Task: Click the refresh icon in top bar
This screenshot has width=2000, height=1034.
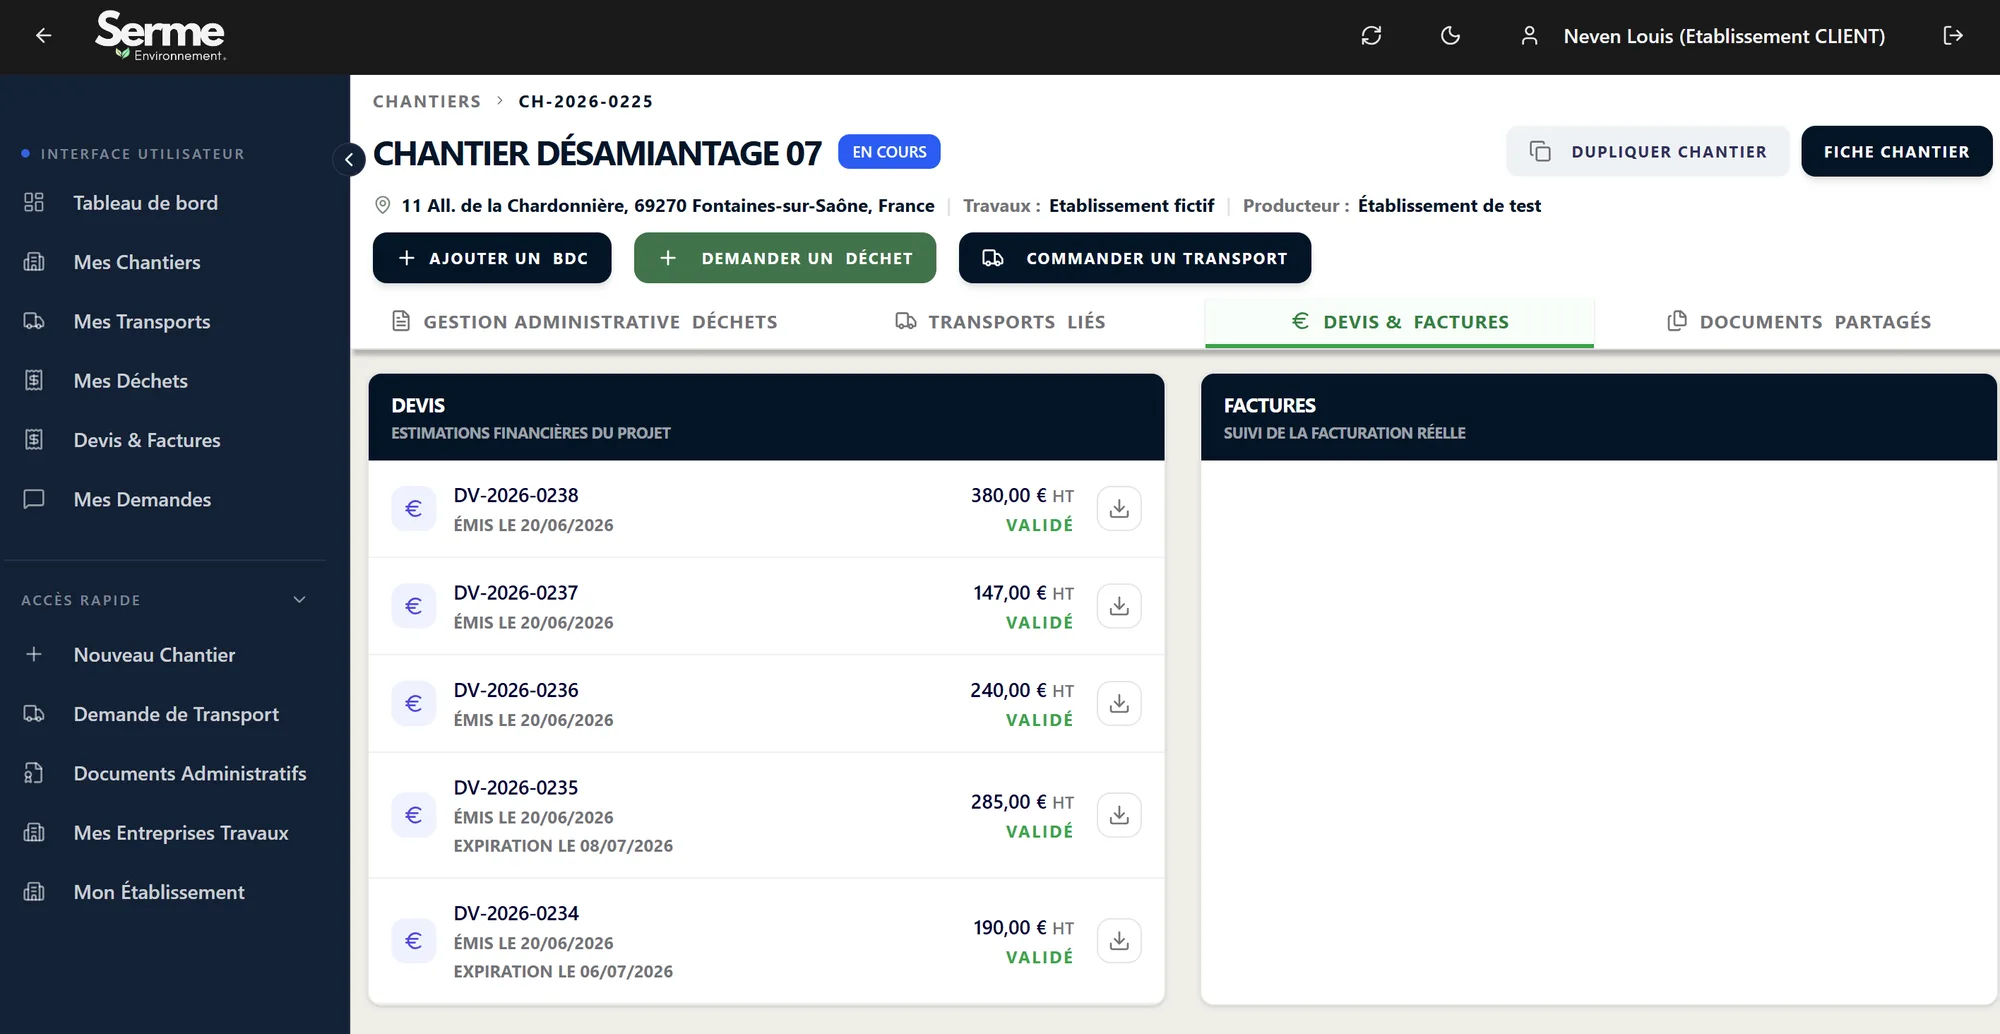Action: (x=1371, y=36)
